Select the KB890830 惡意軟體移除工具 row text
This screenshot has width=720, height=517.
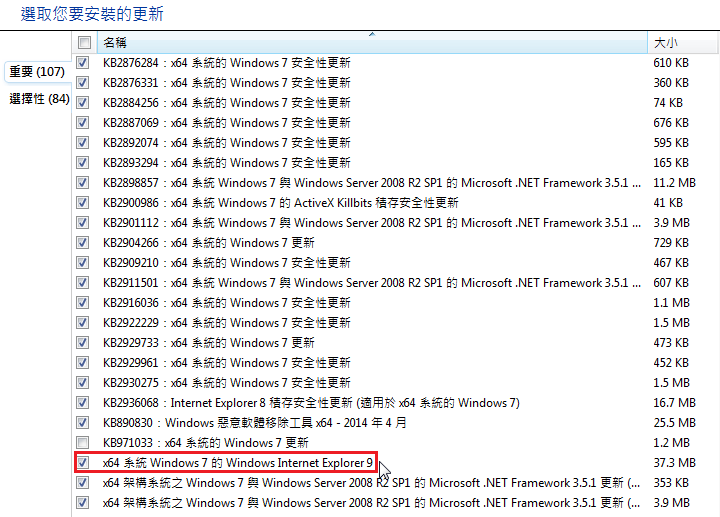tap(255, 422)
